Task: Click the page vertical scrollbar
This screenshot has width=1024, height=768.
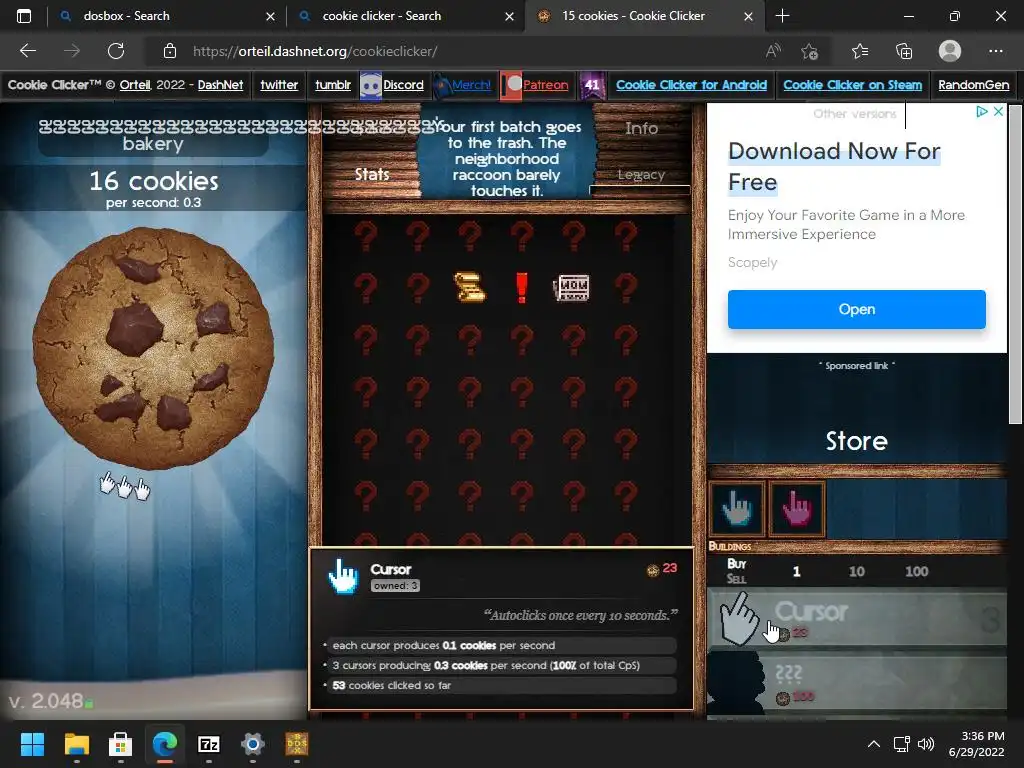Action: tap(1015, 264)
